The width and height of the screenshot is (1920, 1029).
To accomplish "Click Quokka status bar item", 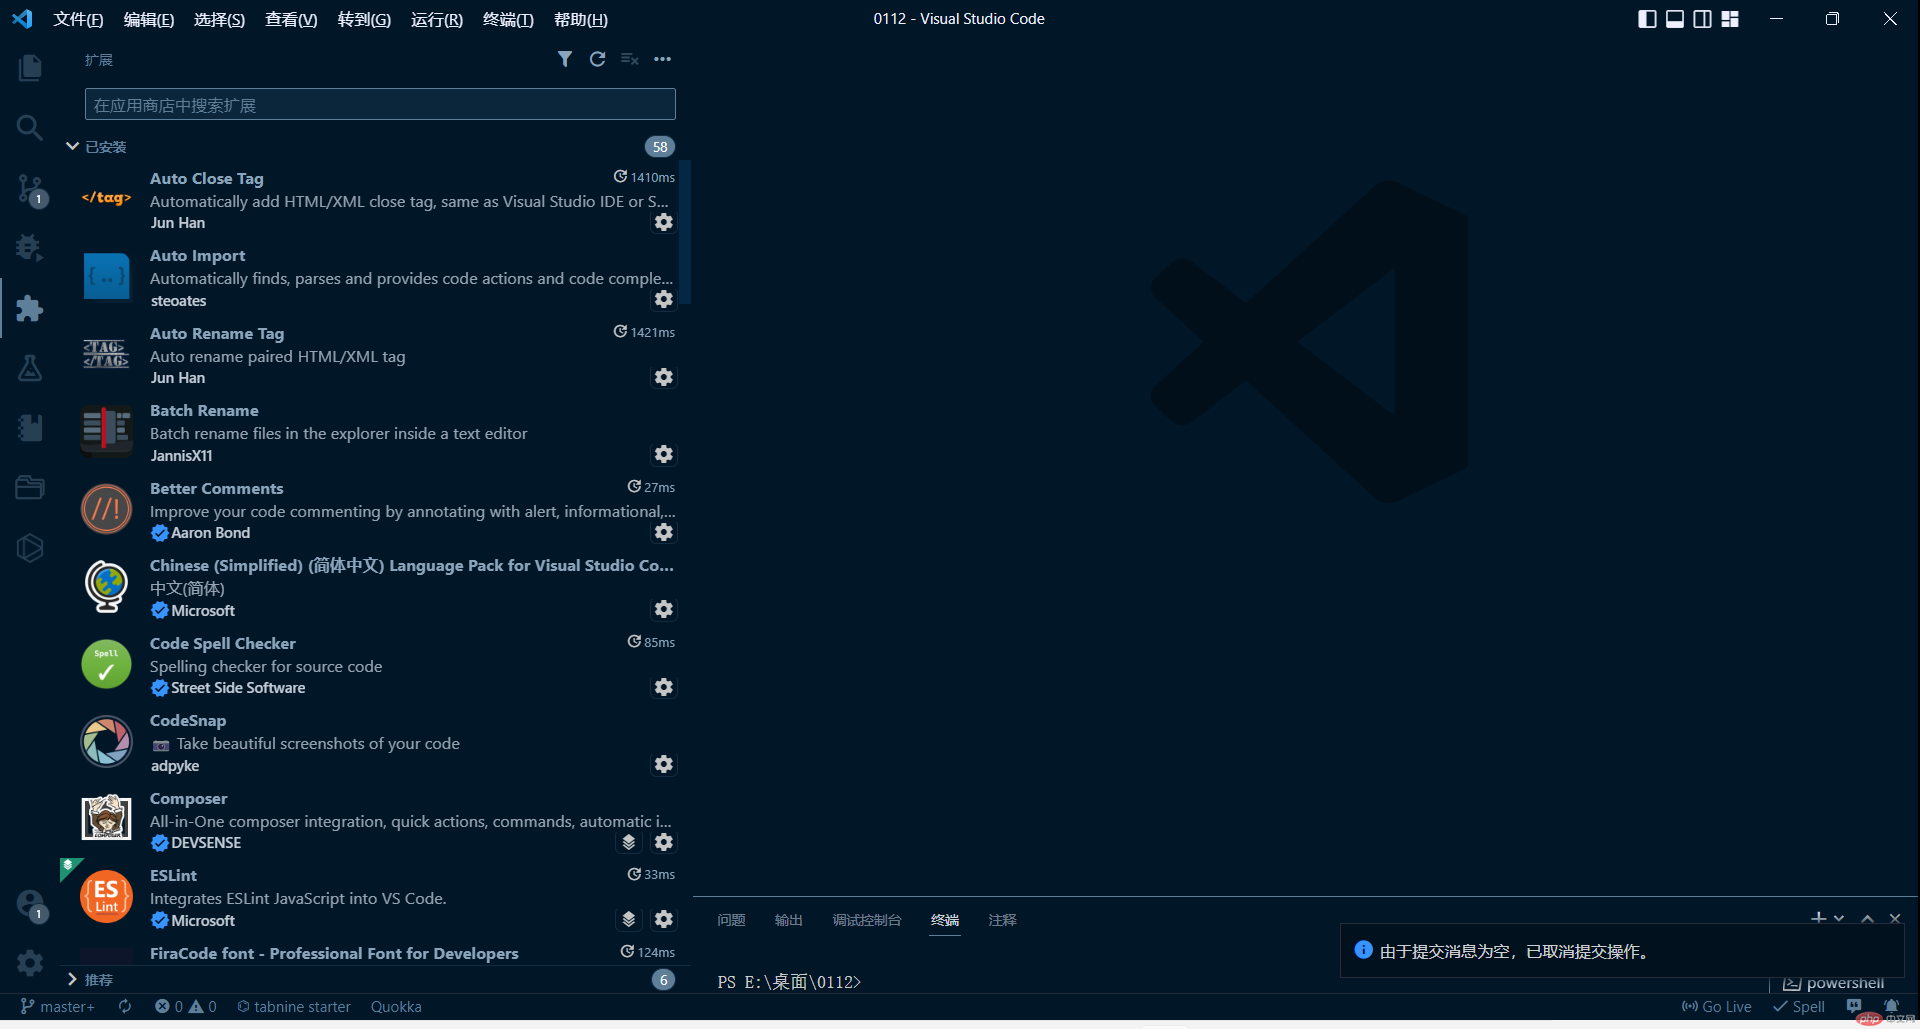I will coord(396,1007).
